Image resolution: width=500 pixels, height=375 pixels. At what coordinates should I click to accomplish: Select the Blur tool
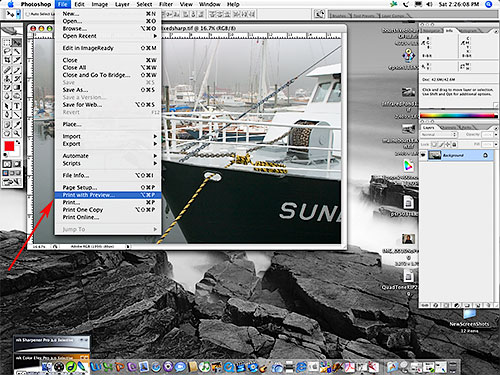coord(7,96)
